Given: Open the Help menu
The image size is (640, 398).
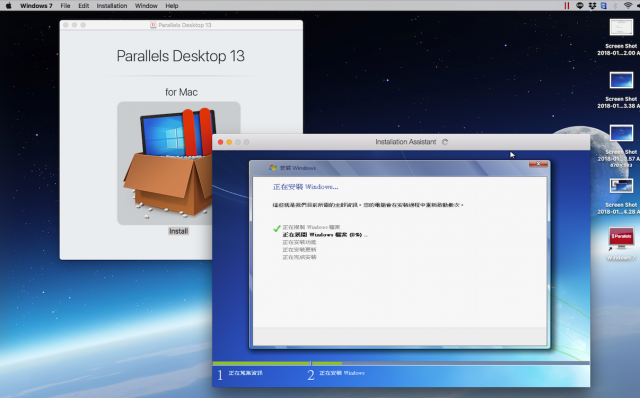Looking at the screenshot, I should 172,6.
